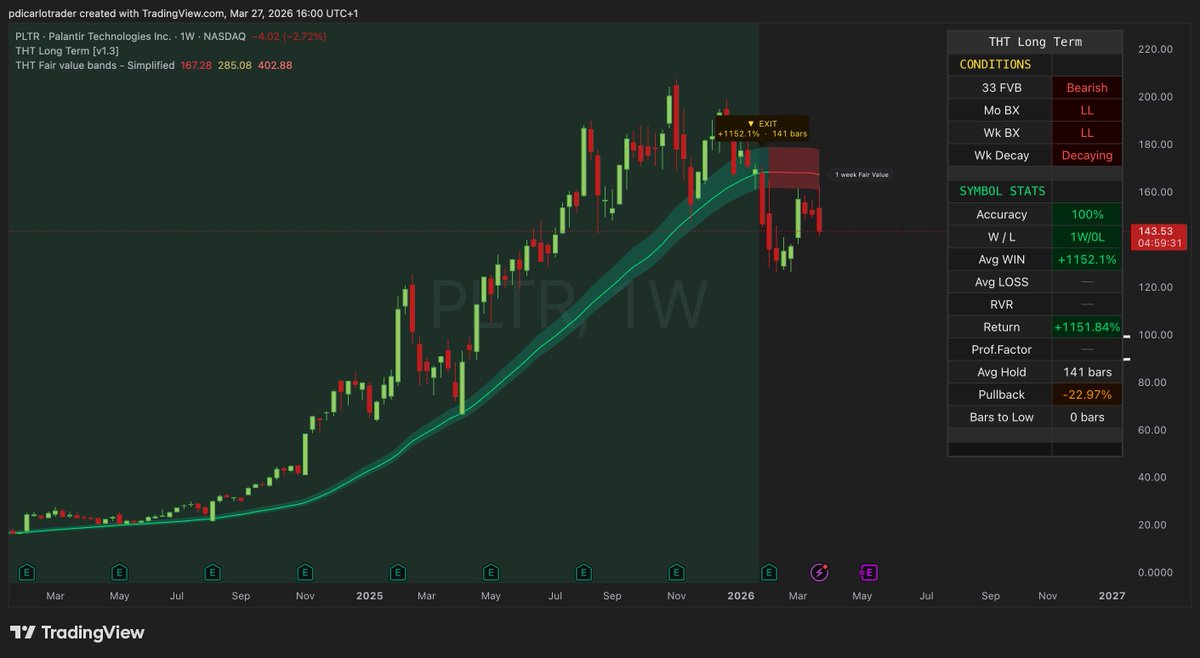Click the 2027 year label on time axis
The height and width of the screenshot is (658, 1200).
[1112, 595]
